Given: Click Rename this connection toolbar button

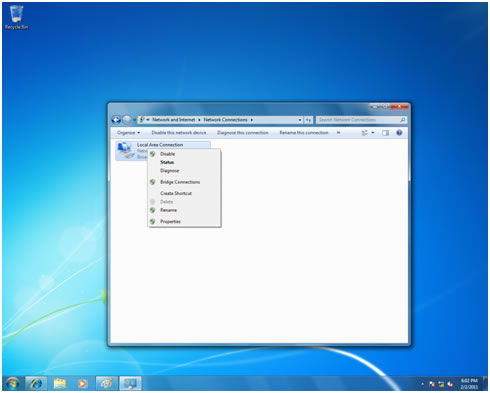Looking at the screenshot, I should [304, 133].
